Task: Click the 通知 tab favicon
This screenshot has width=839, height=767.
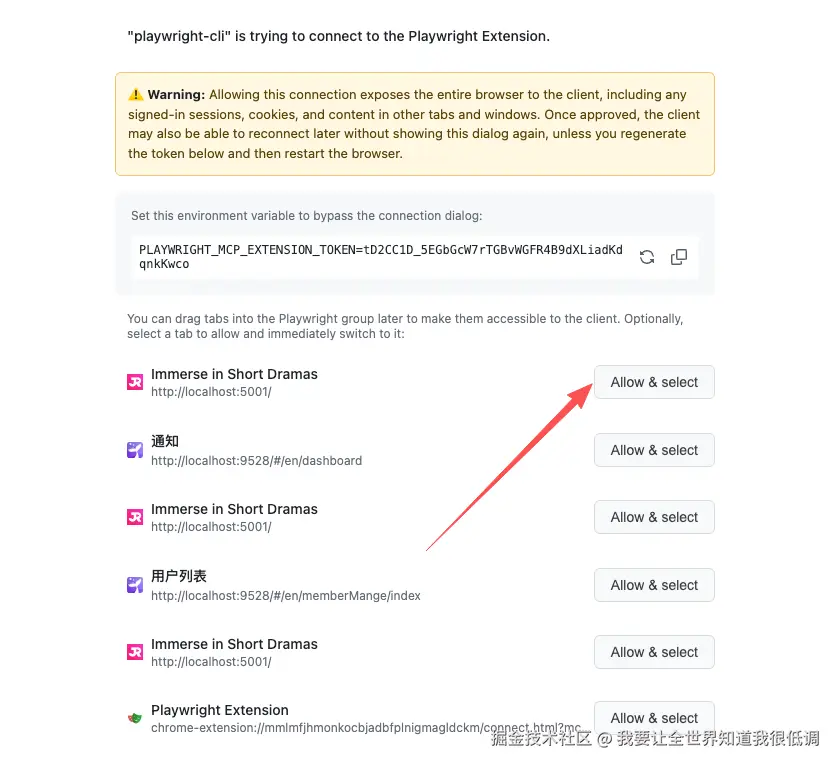Action: [135, 450]
